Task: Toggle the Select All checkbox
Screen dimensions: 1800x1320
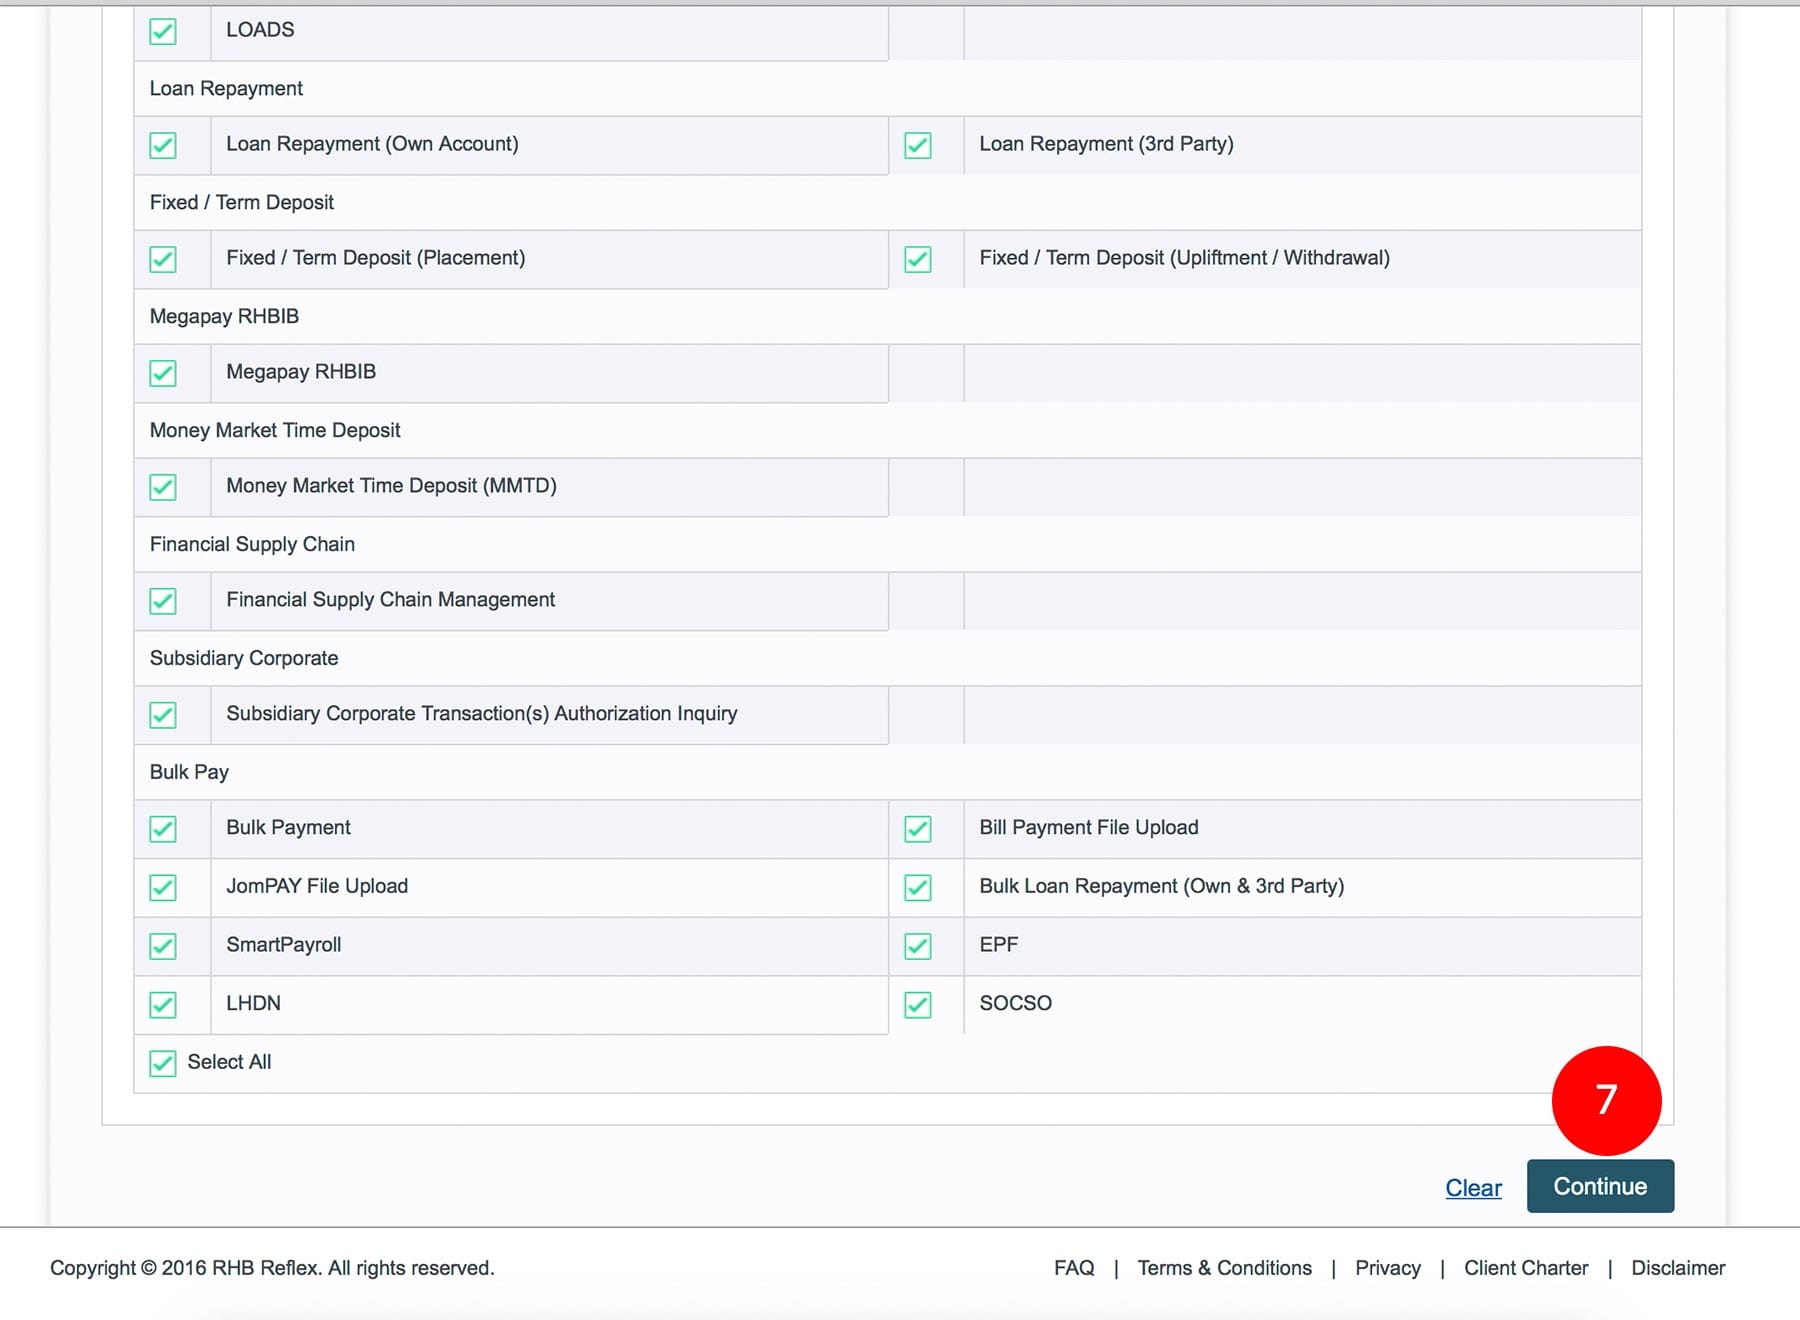Action: 163,1064
